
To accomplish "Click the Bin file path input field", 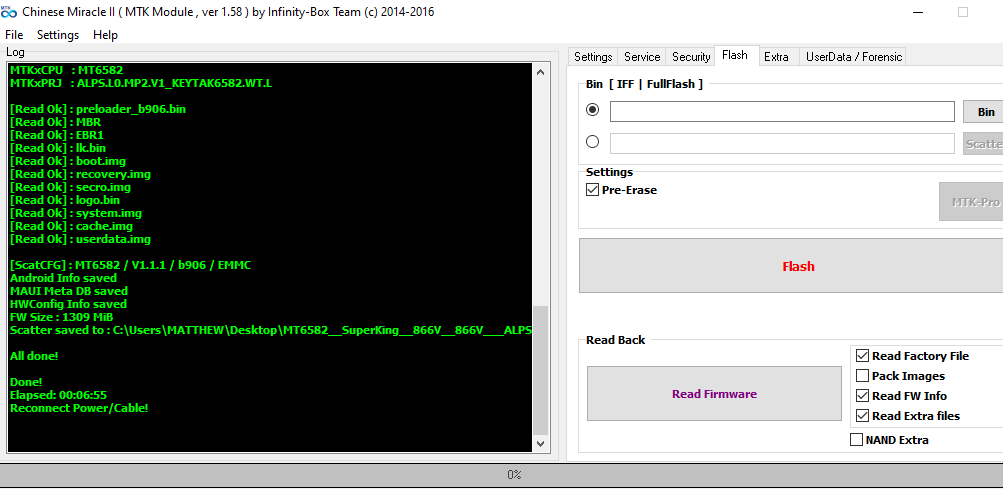I will (x=782, y=111).
